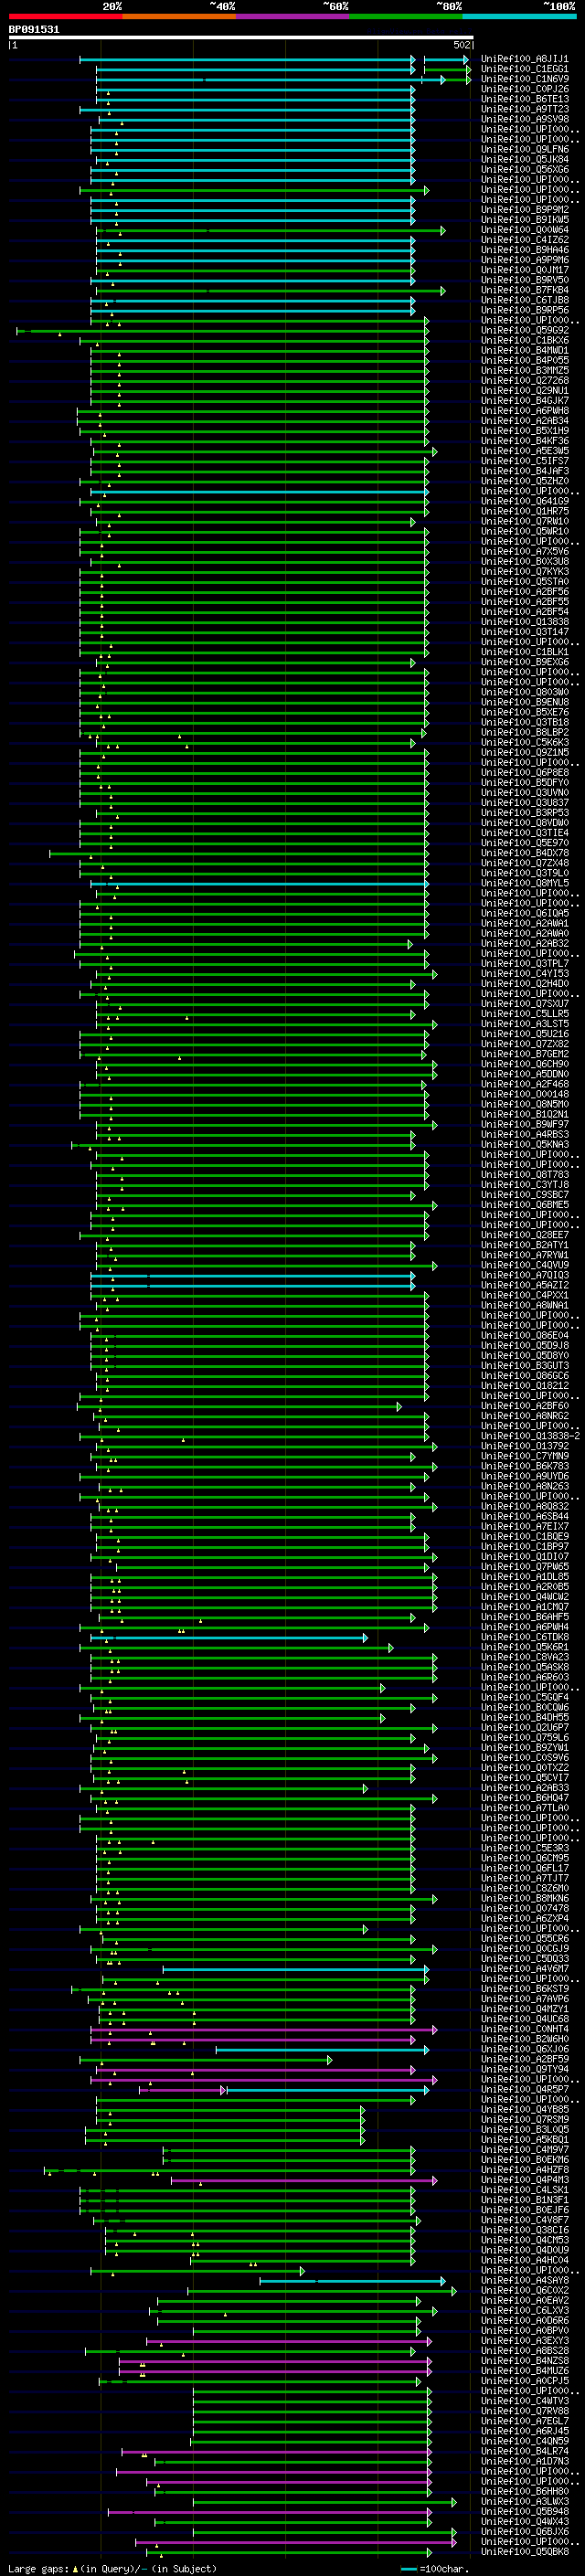
Task: Select the UniRef100_O00148 label
Action: click(524, 1095)
